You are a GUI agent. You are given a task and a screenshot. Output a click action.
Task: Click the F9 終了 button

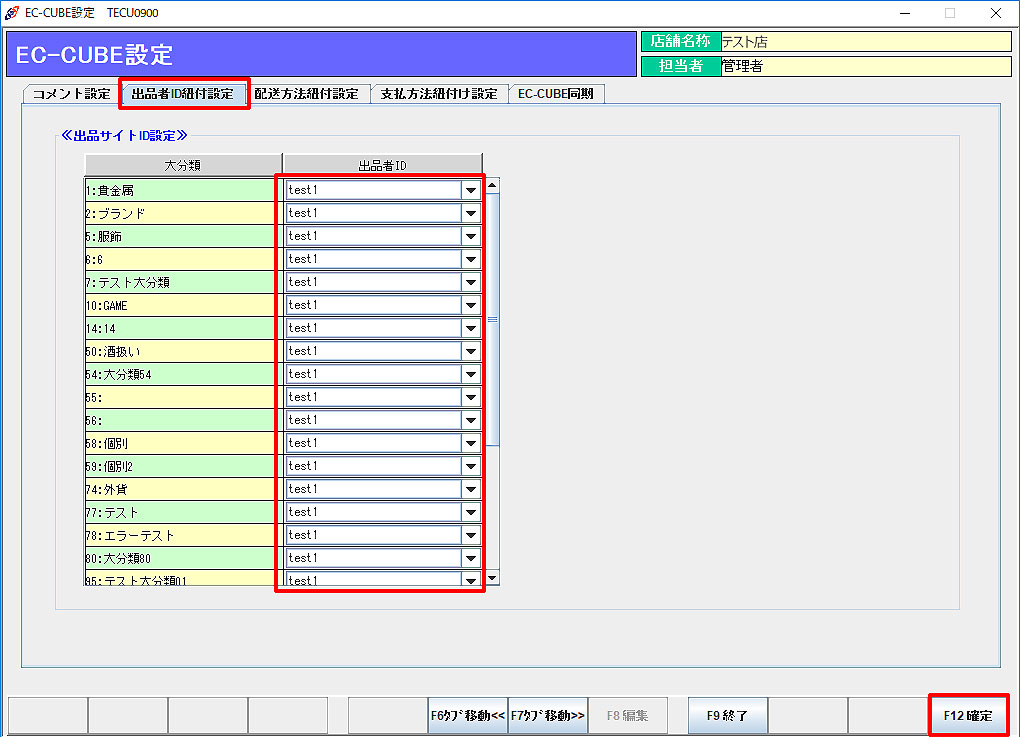[x=727, y=716]
